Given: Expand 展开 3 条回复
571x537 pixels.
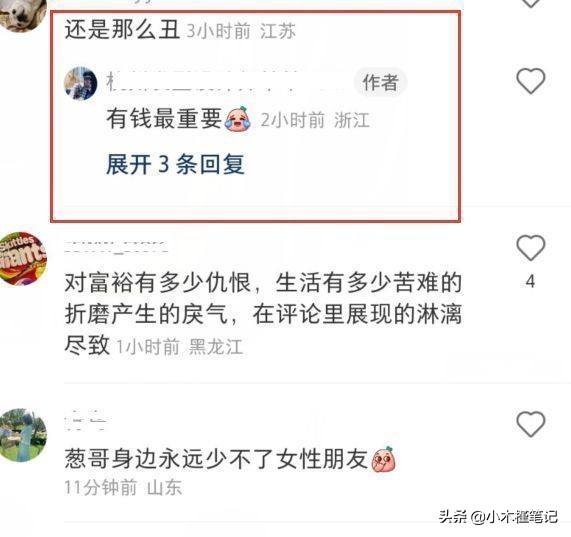Looking at the screenshot, I should [175, 165].
